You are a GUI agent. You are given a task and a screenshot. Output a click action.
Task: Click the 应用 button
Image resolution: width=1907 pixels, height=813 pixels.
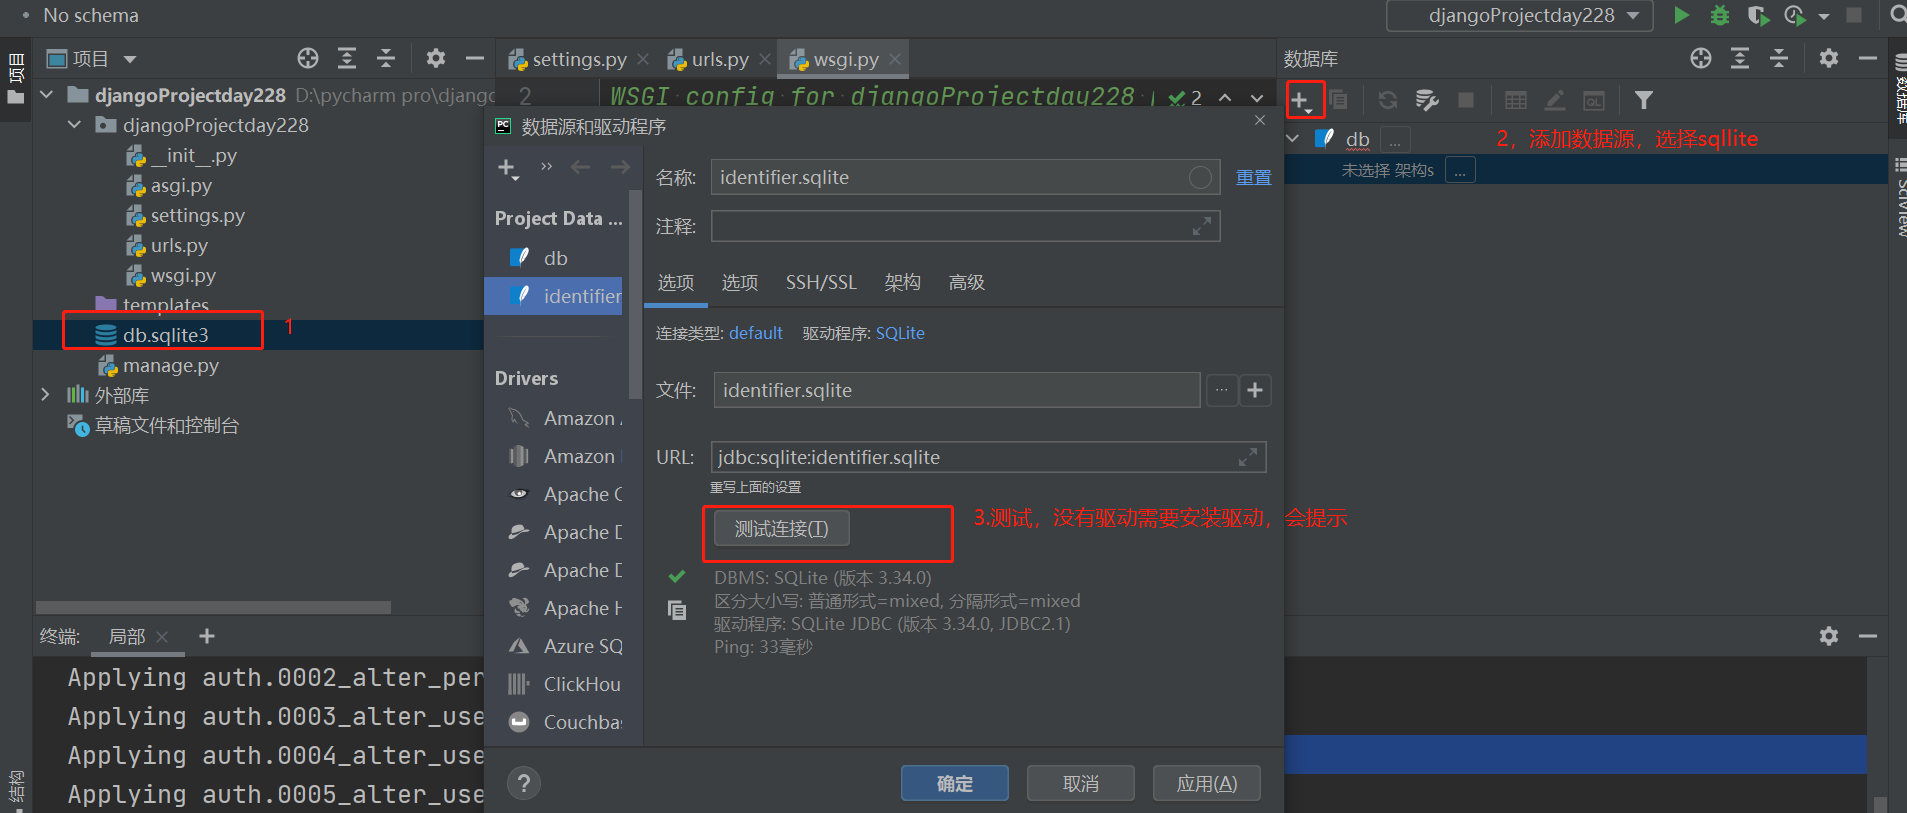click(1206, 783)
